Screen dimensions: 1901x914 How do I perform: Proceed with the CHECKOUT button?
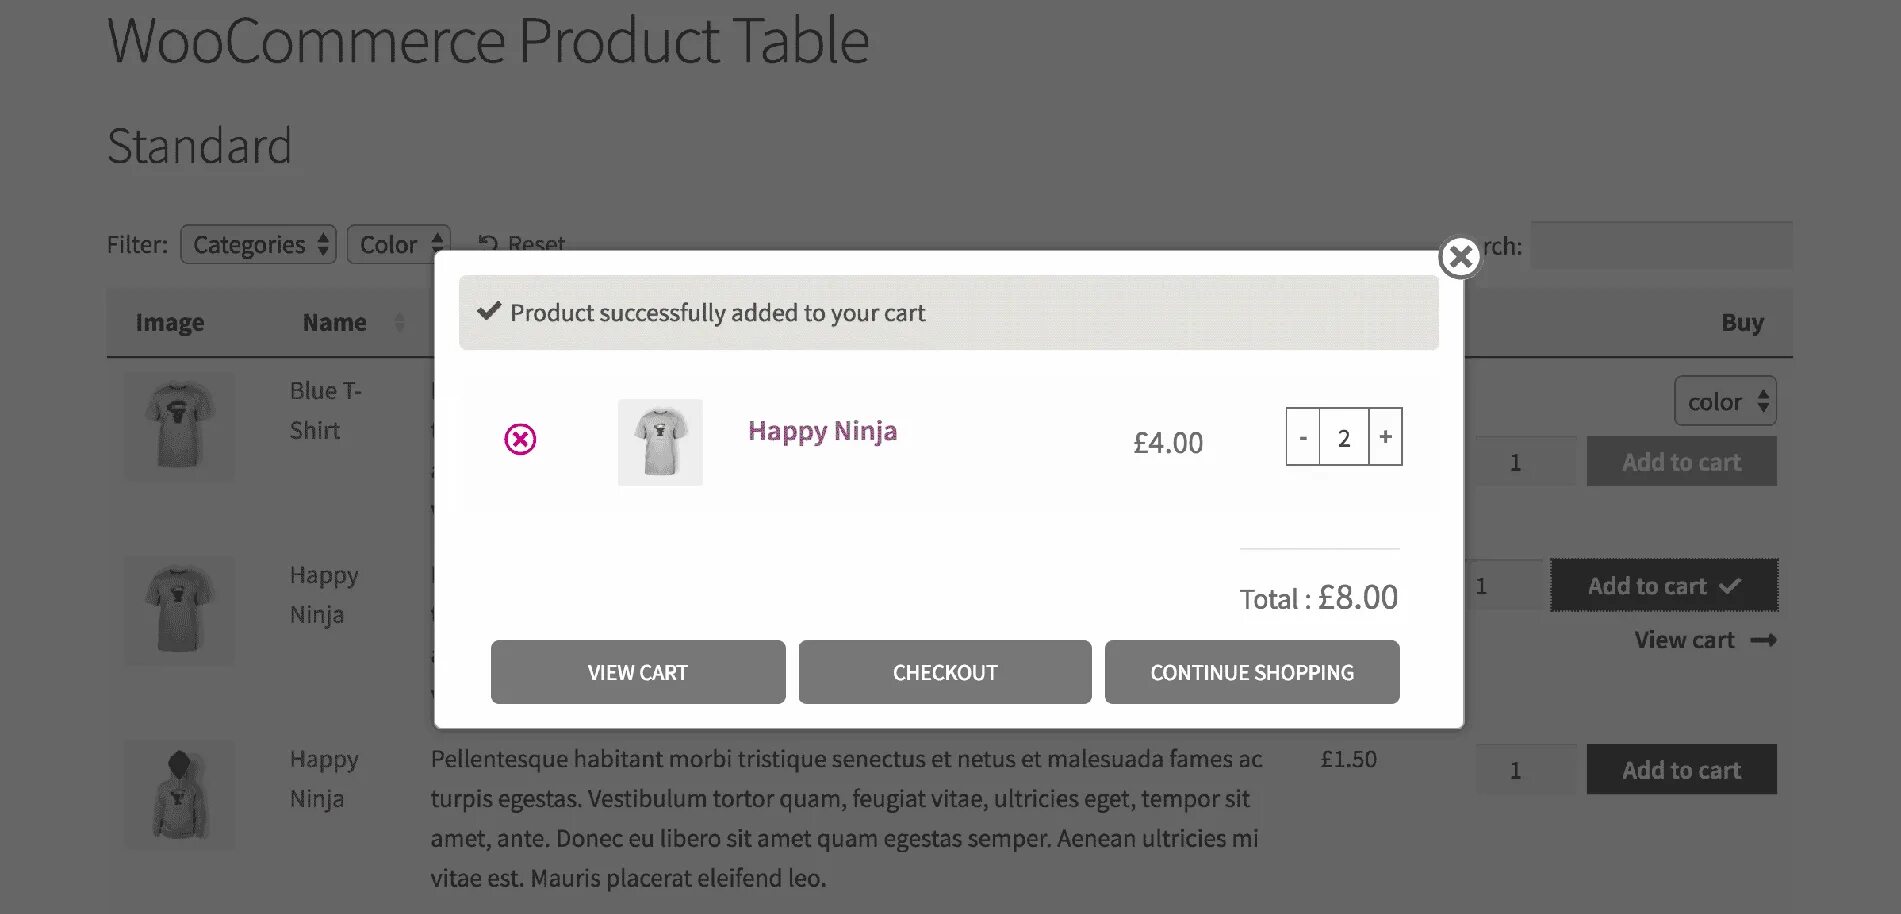944,672
